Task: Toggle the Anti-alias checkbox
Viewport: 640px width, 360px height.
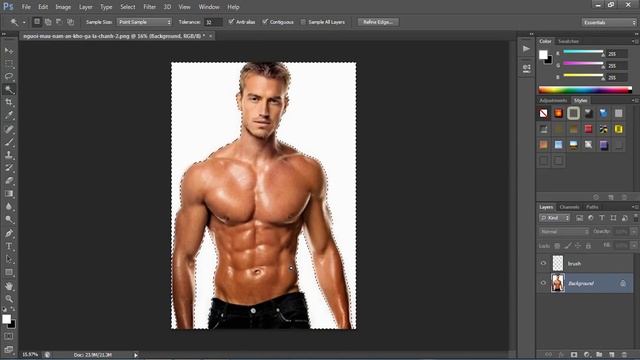Action: click(231, 22)
